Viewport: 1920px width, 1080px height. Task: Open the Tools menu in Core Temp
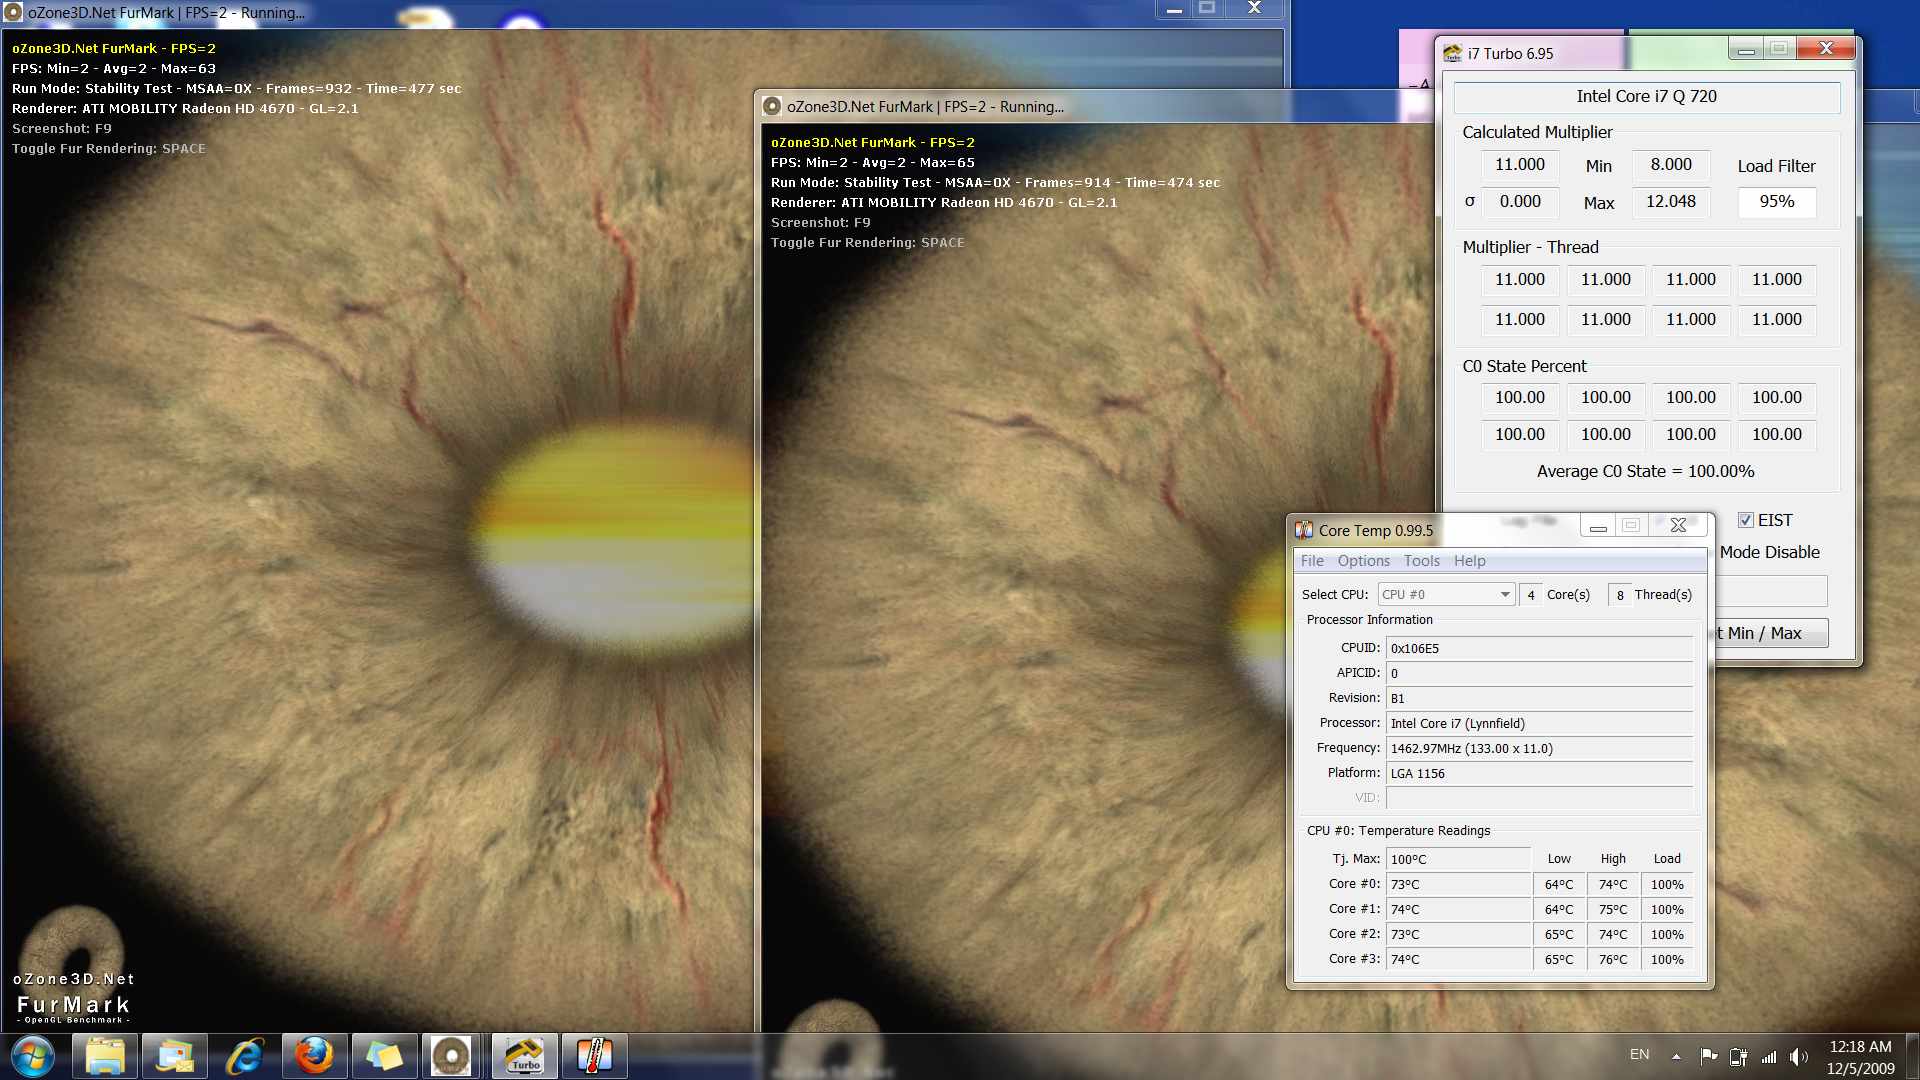tap(1422, 561)
